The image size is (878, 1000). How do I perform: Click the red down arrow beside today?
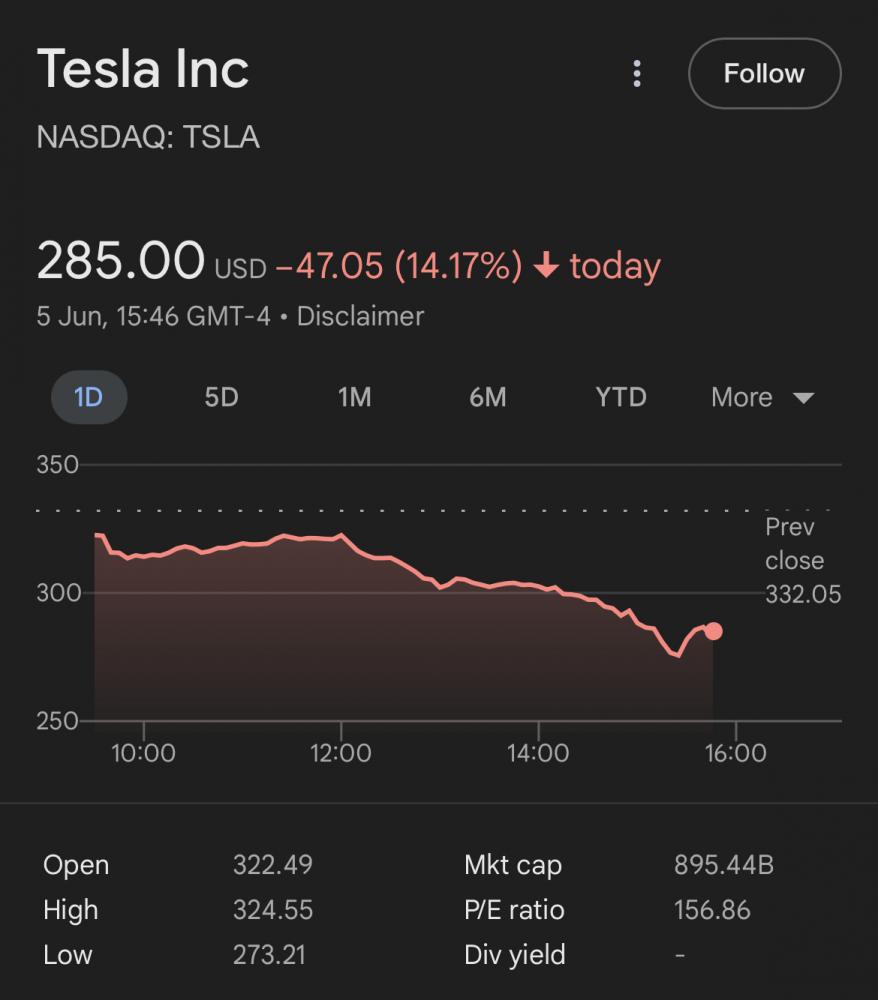(546, 267)
